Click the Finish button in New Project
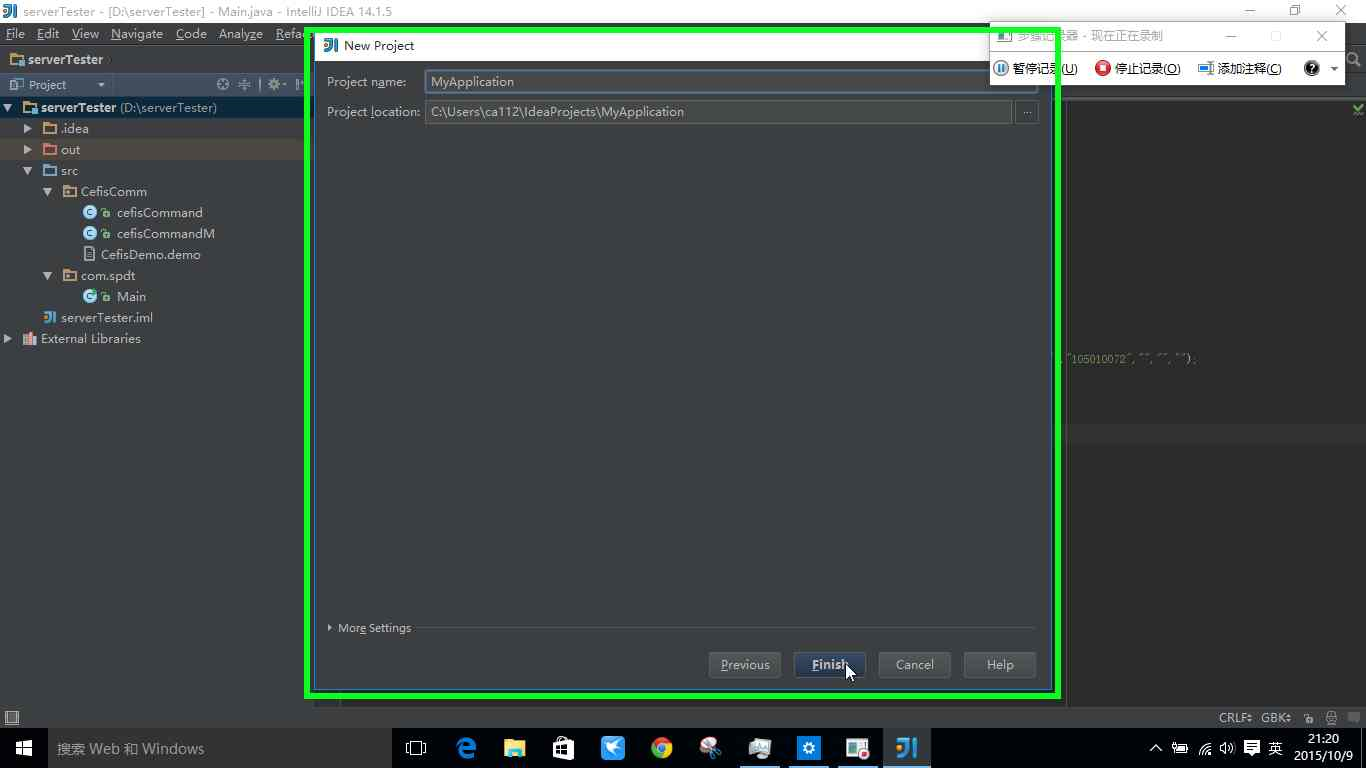The height and width of the screenshot is (768, 1366). point(829,665)
